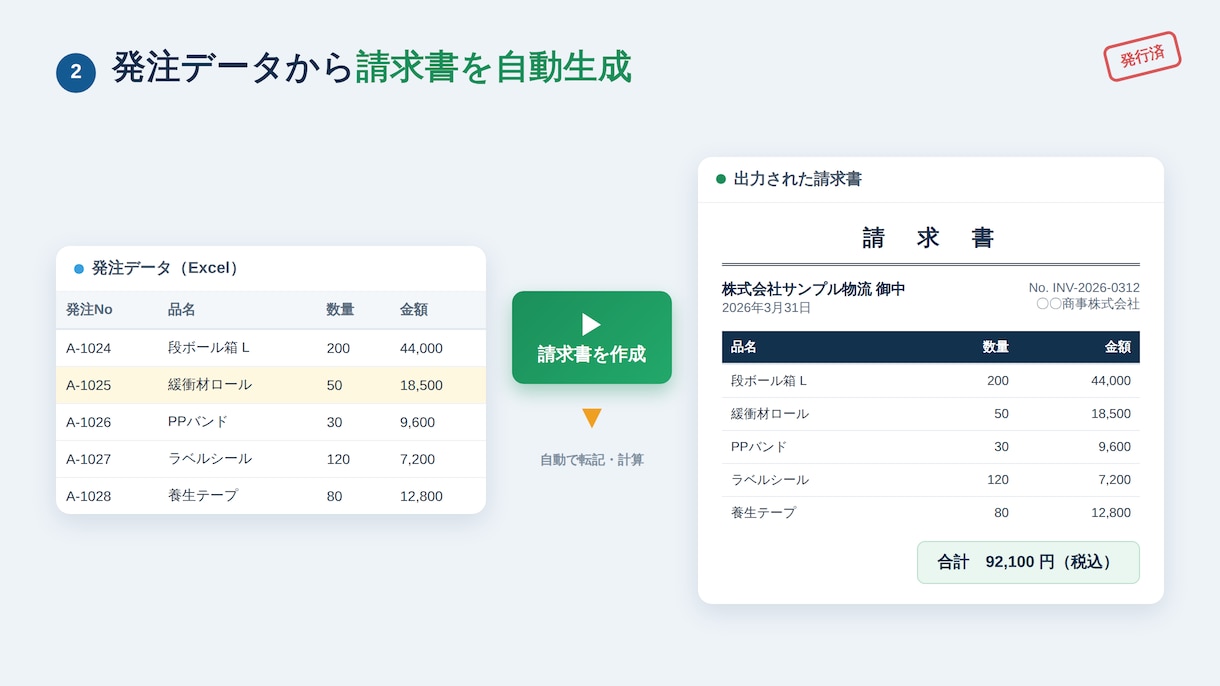Image resolution: width=1220 pixels, height=686 pixels.
Task: Click 金額 header in the Excel data table
Action: tap(414, 310)
